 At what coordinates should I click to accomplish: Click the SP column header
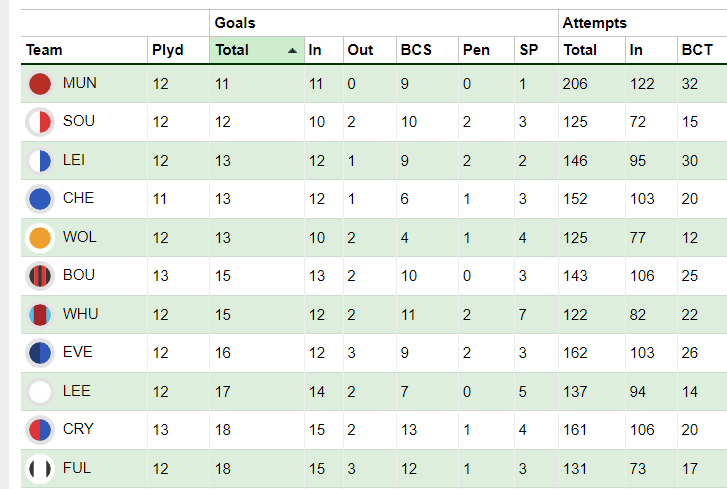[529, 50]
